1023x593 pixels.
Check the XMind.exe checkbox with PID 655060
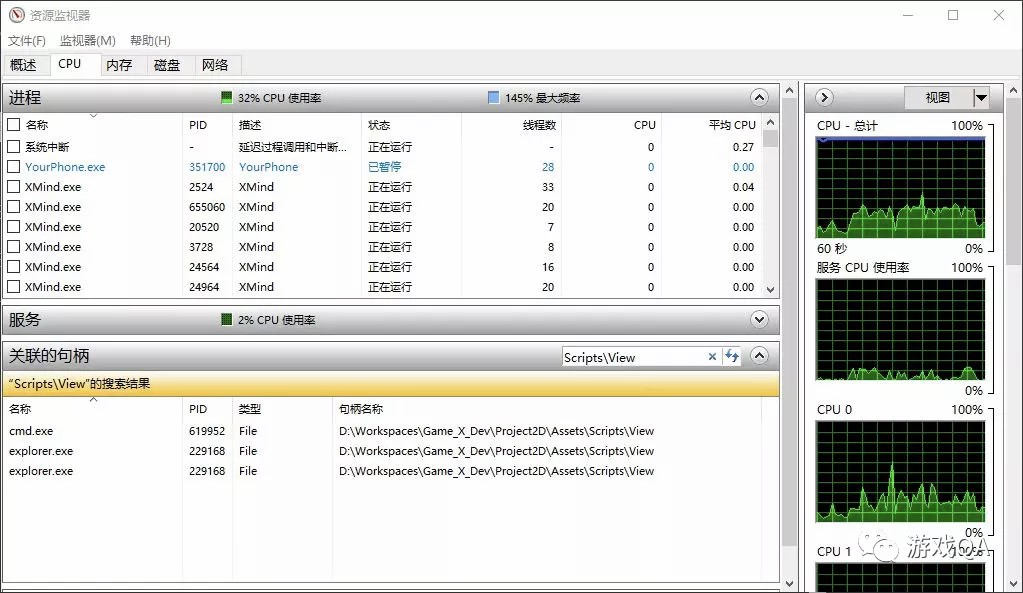point(13,207)
